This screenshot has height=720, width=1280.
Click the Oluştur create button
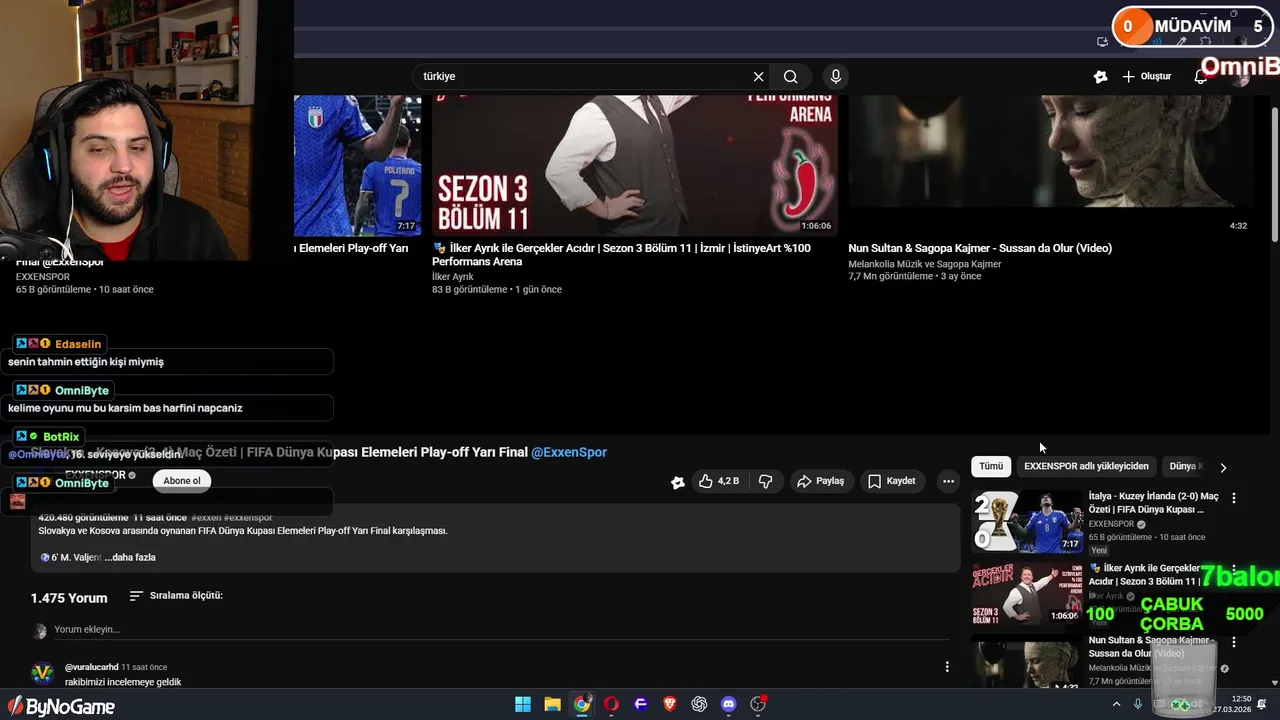[1146, 76]
